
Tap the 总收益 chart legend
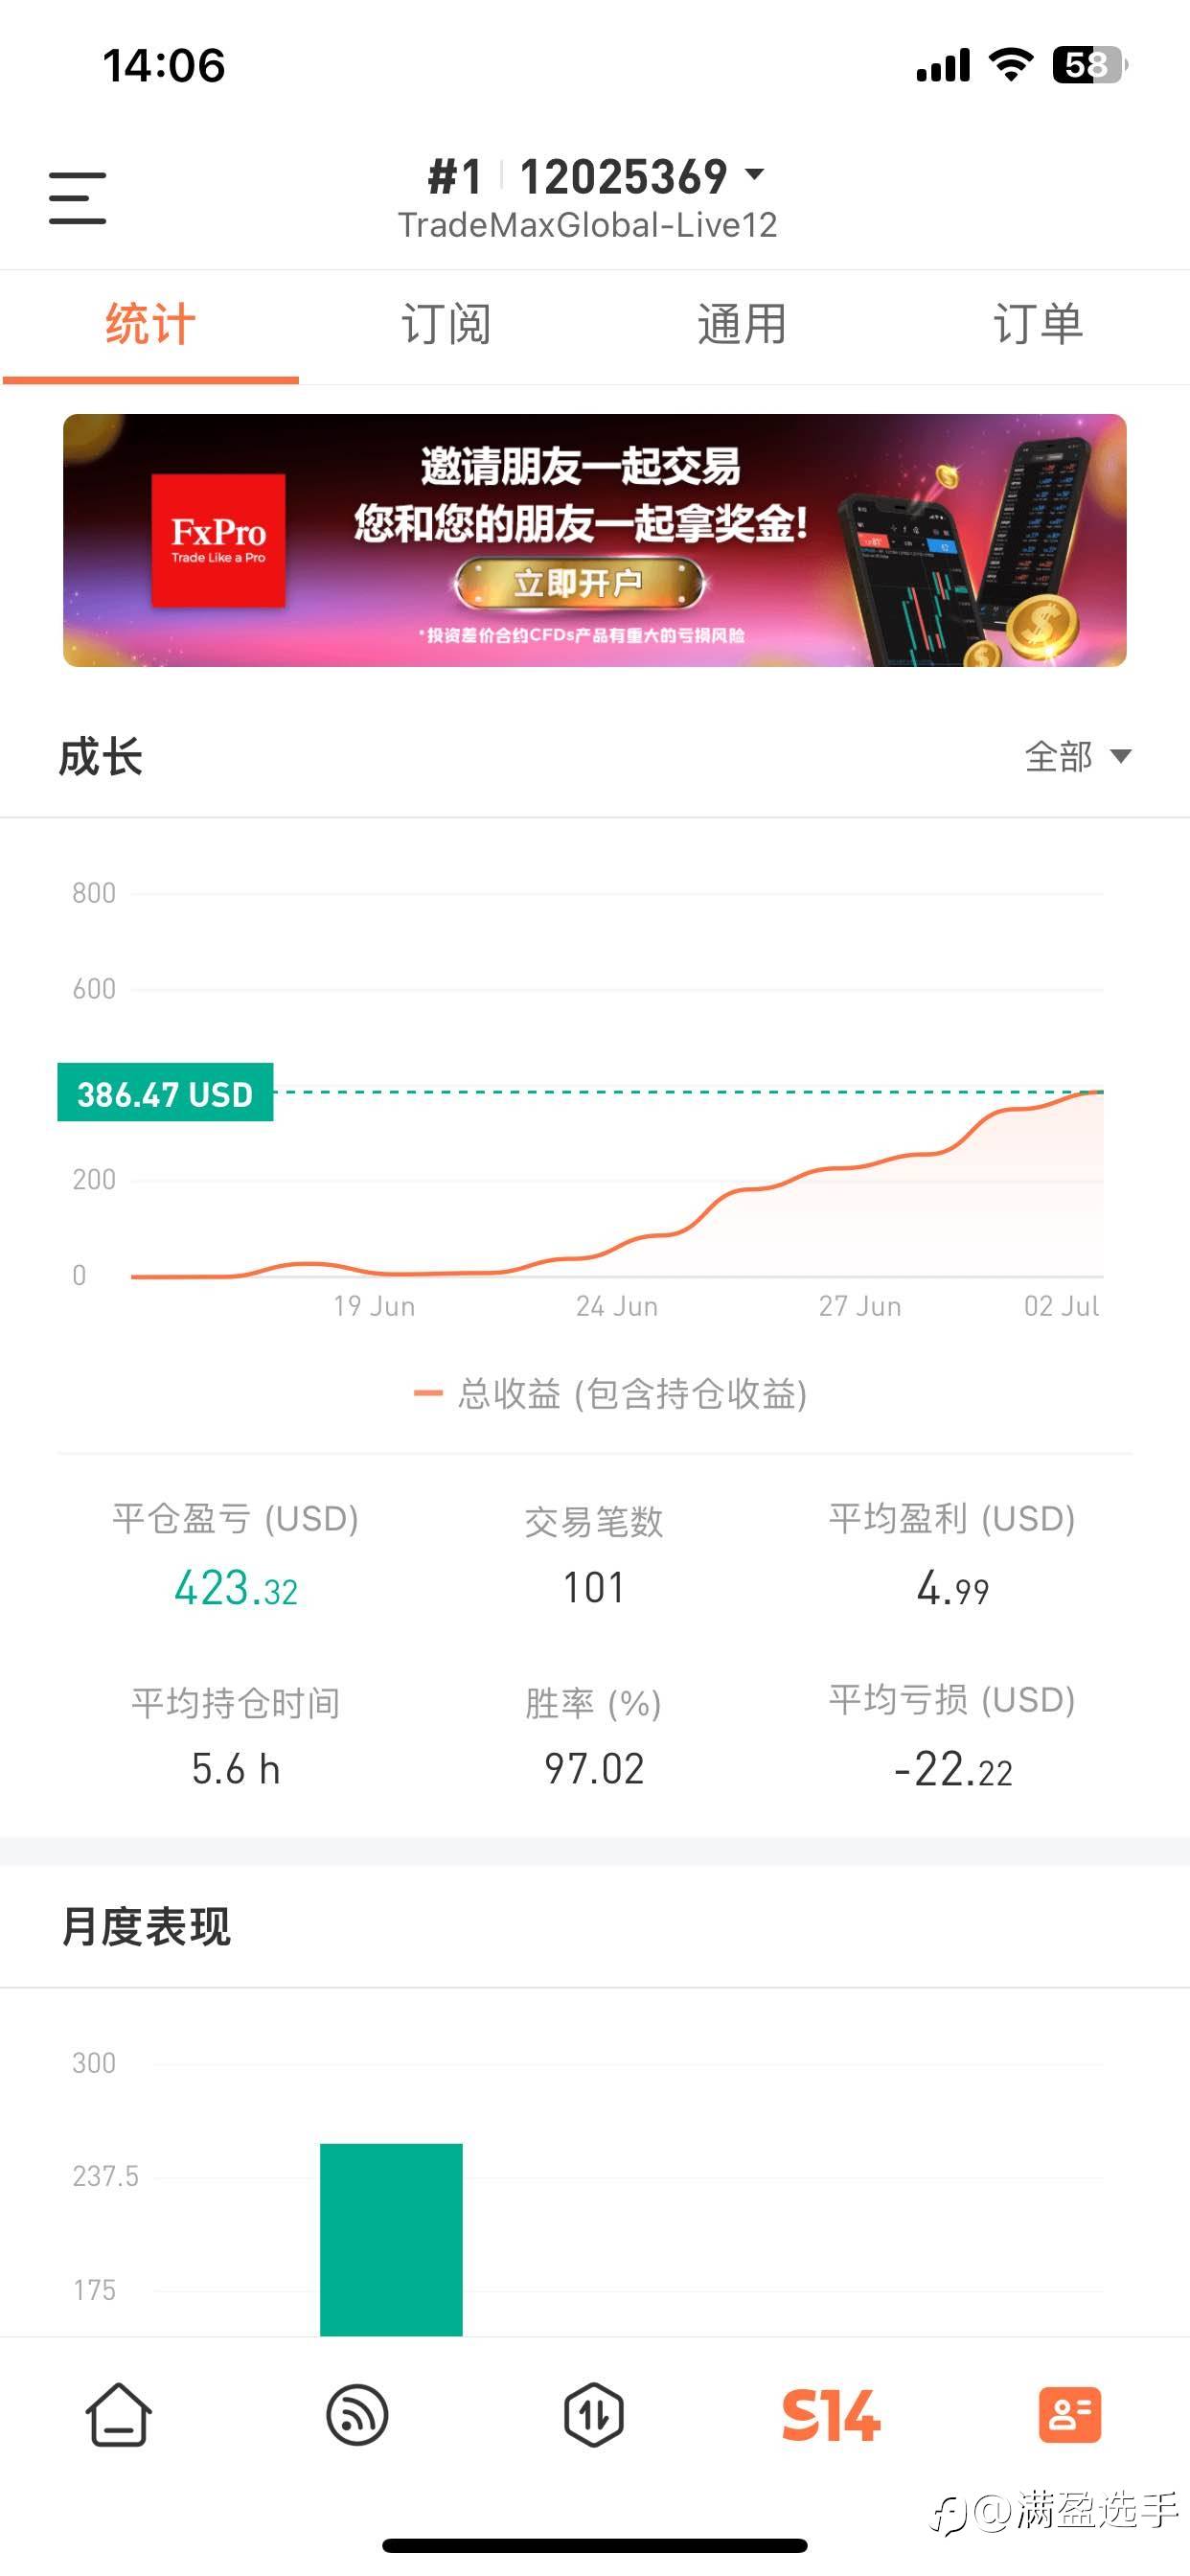(610, 1393)
